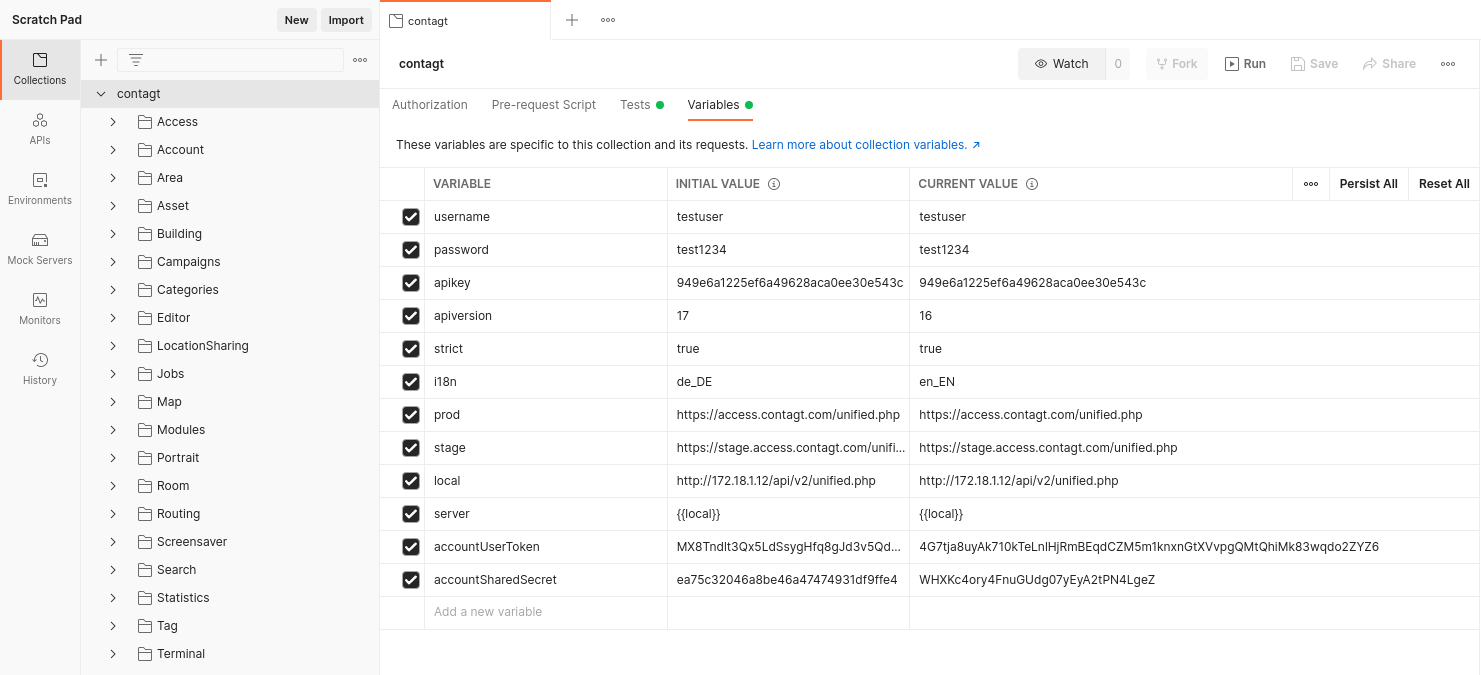1481x675 pixels.
Task: Uncheck the password variable checkbox
Action: [411, 250]
